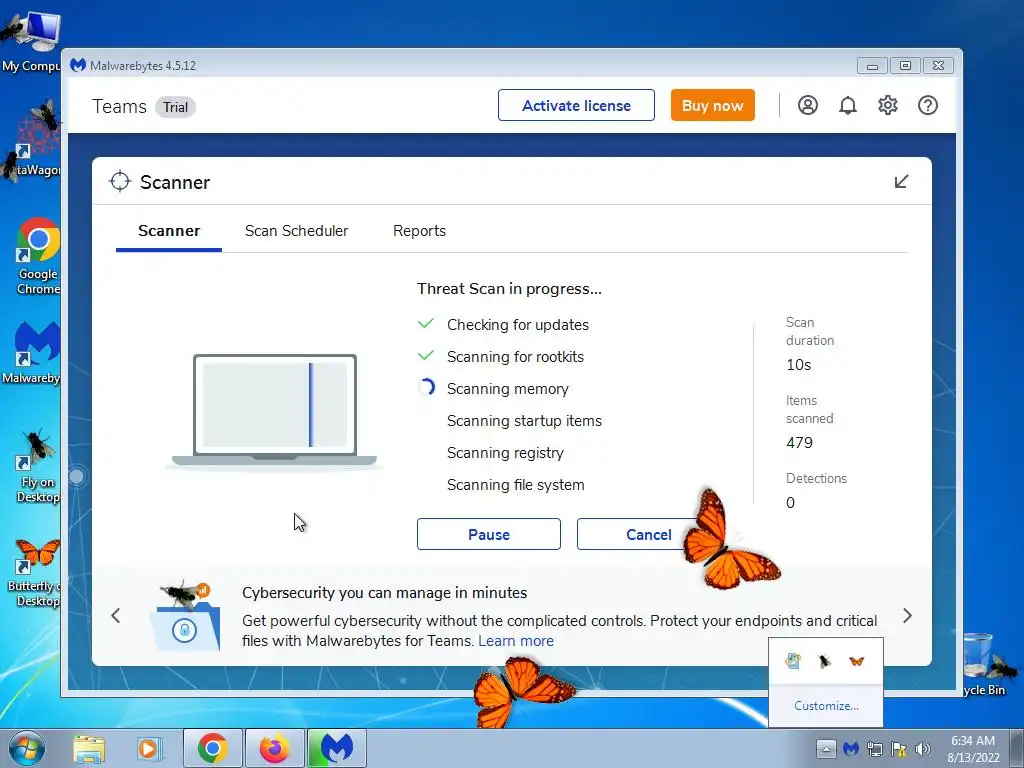Screen dimensions: 1024x768
Task: Open the notifications bell
Action: click(x=848, y=105)
